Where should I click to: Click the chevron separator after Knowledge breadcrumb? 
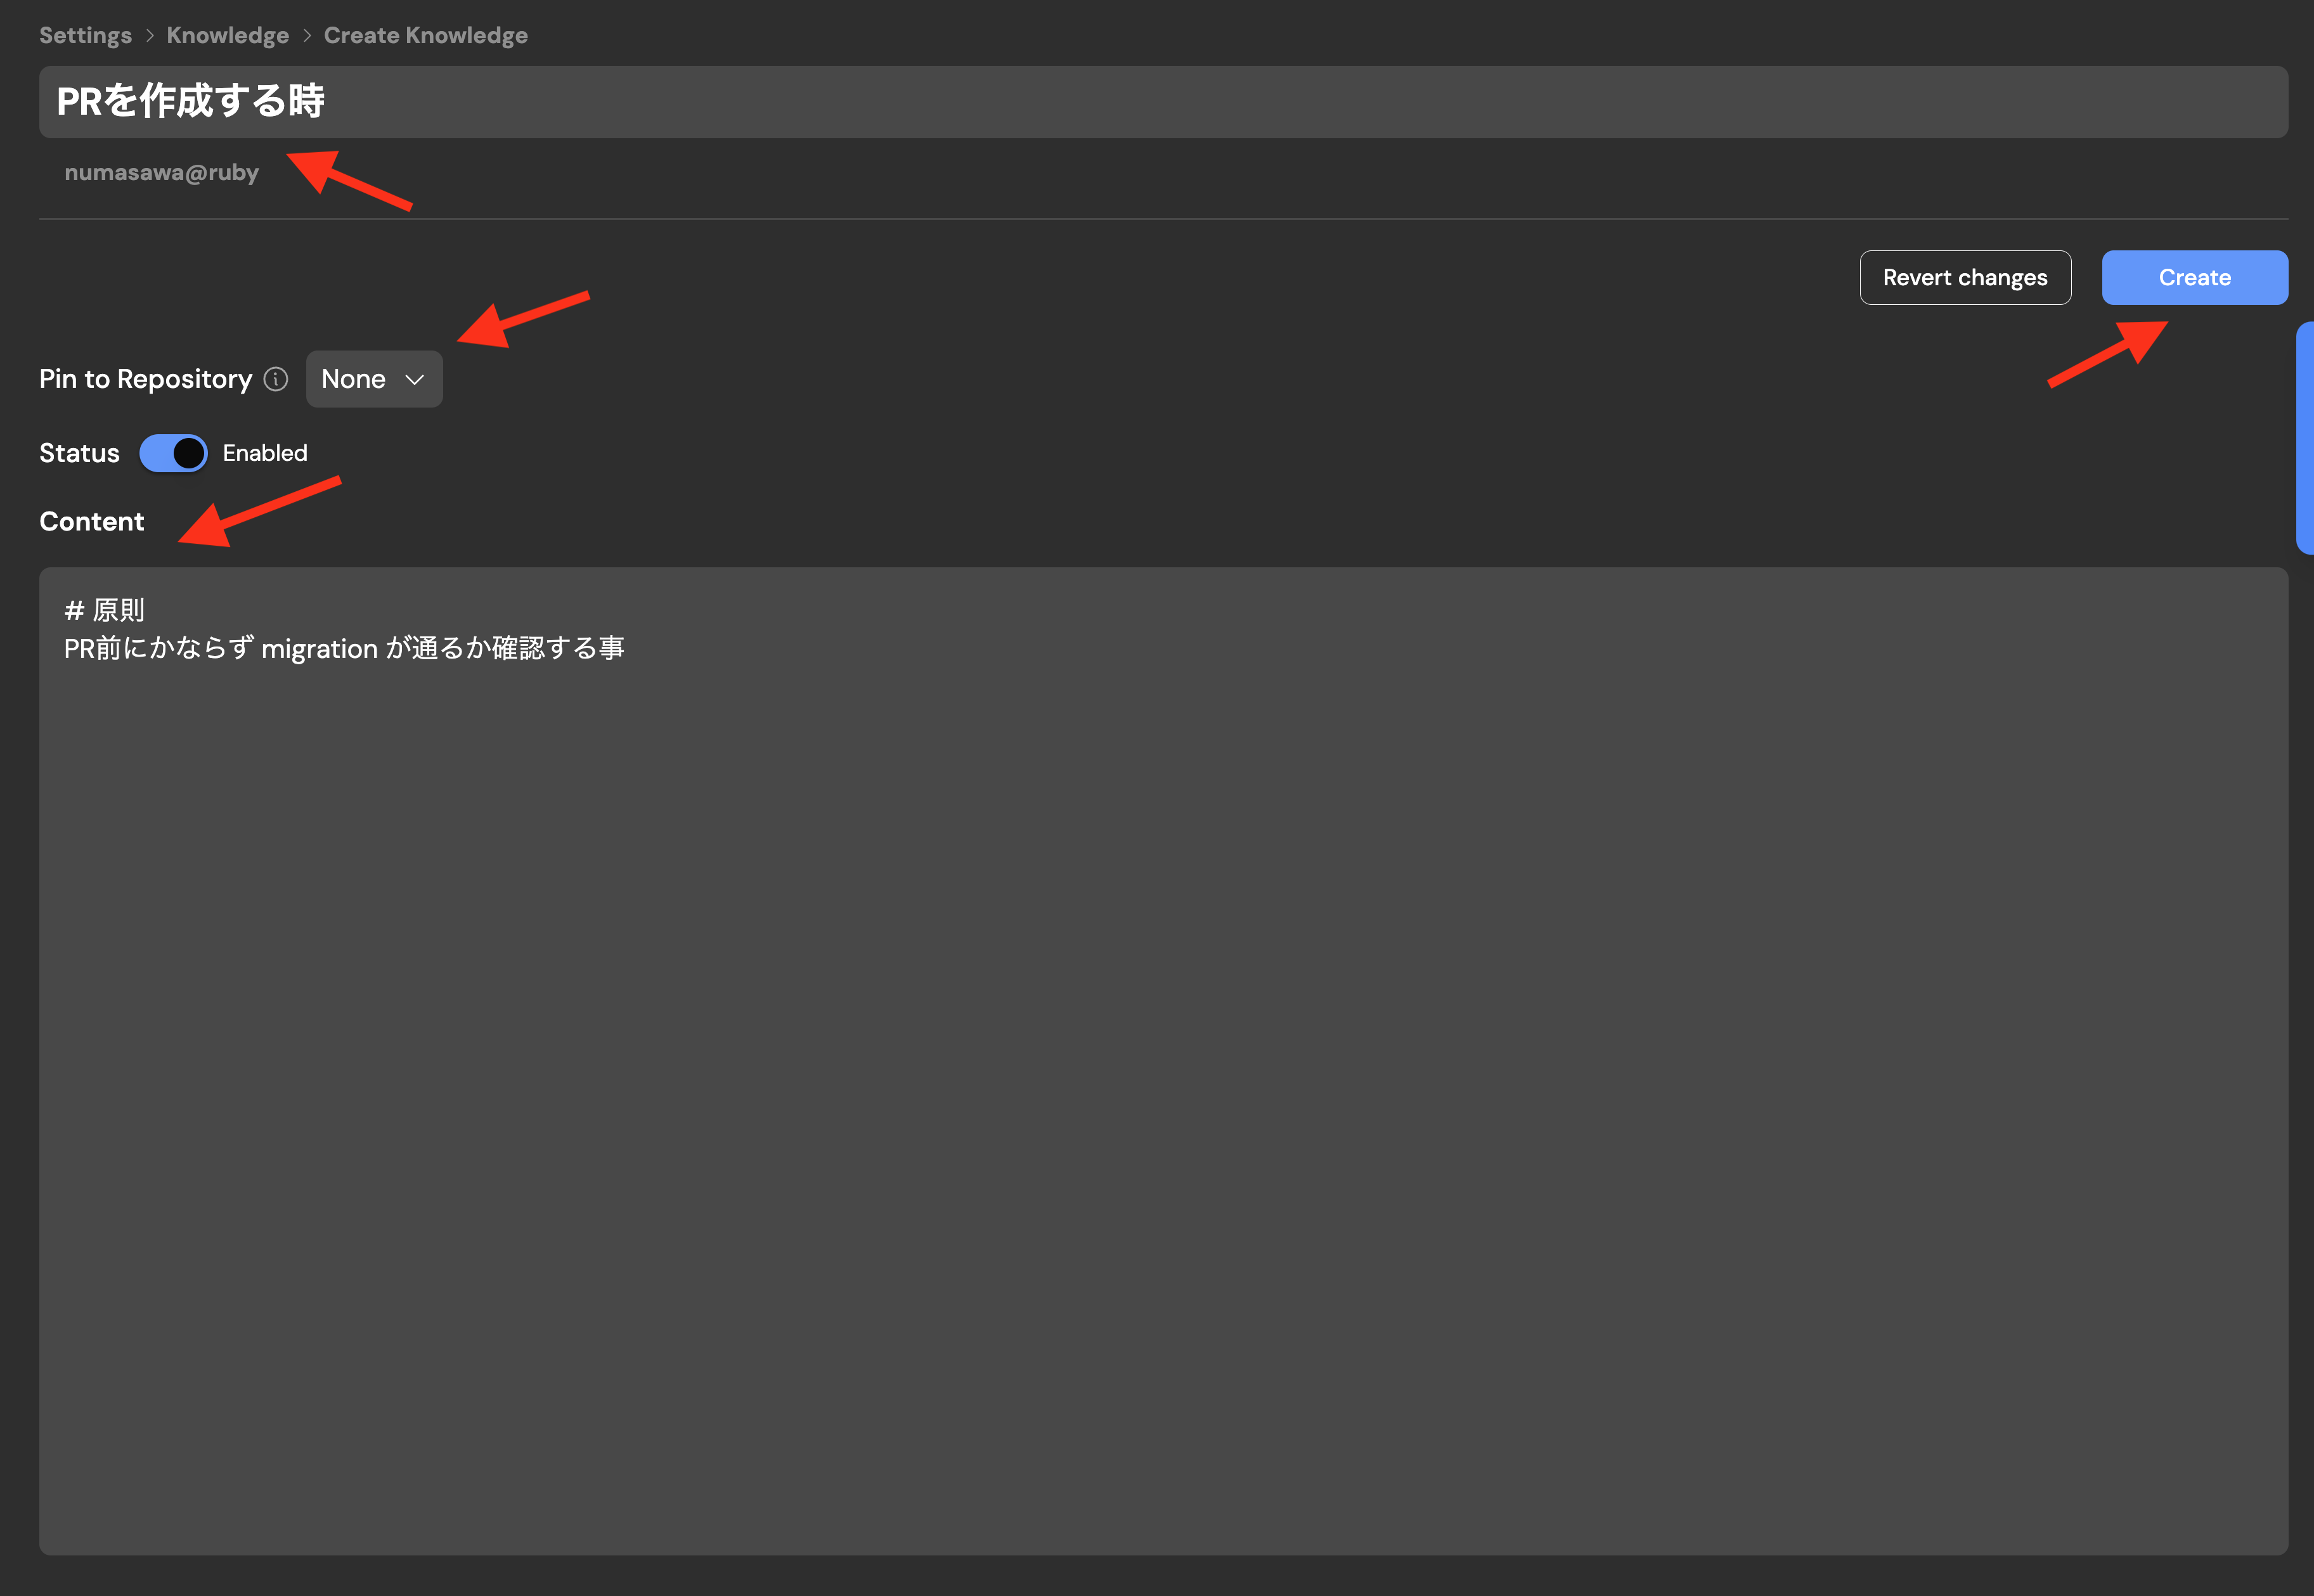pos(307,36)
